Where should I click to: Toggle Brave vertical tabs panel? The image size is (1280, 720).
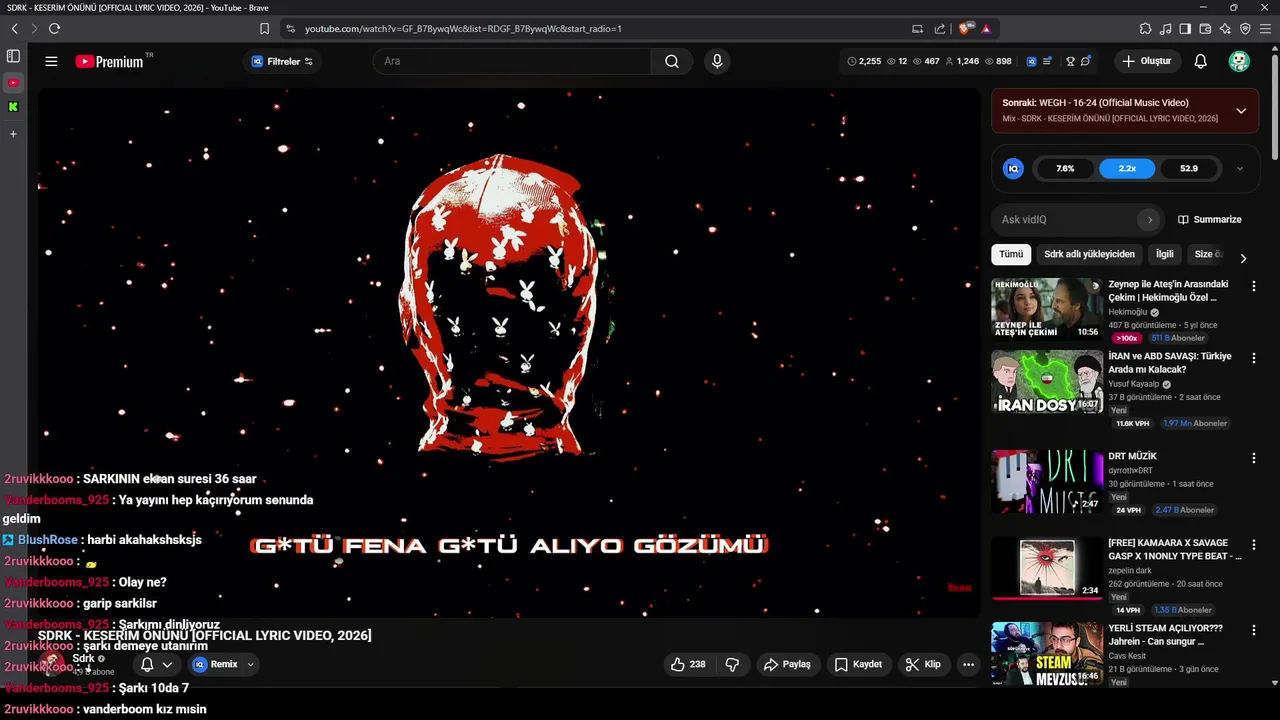tap(13, 56)
